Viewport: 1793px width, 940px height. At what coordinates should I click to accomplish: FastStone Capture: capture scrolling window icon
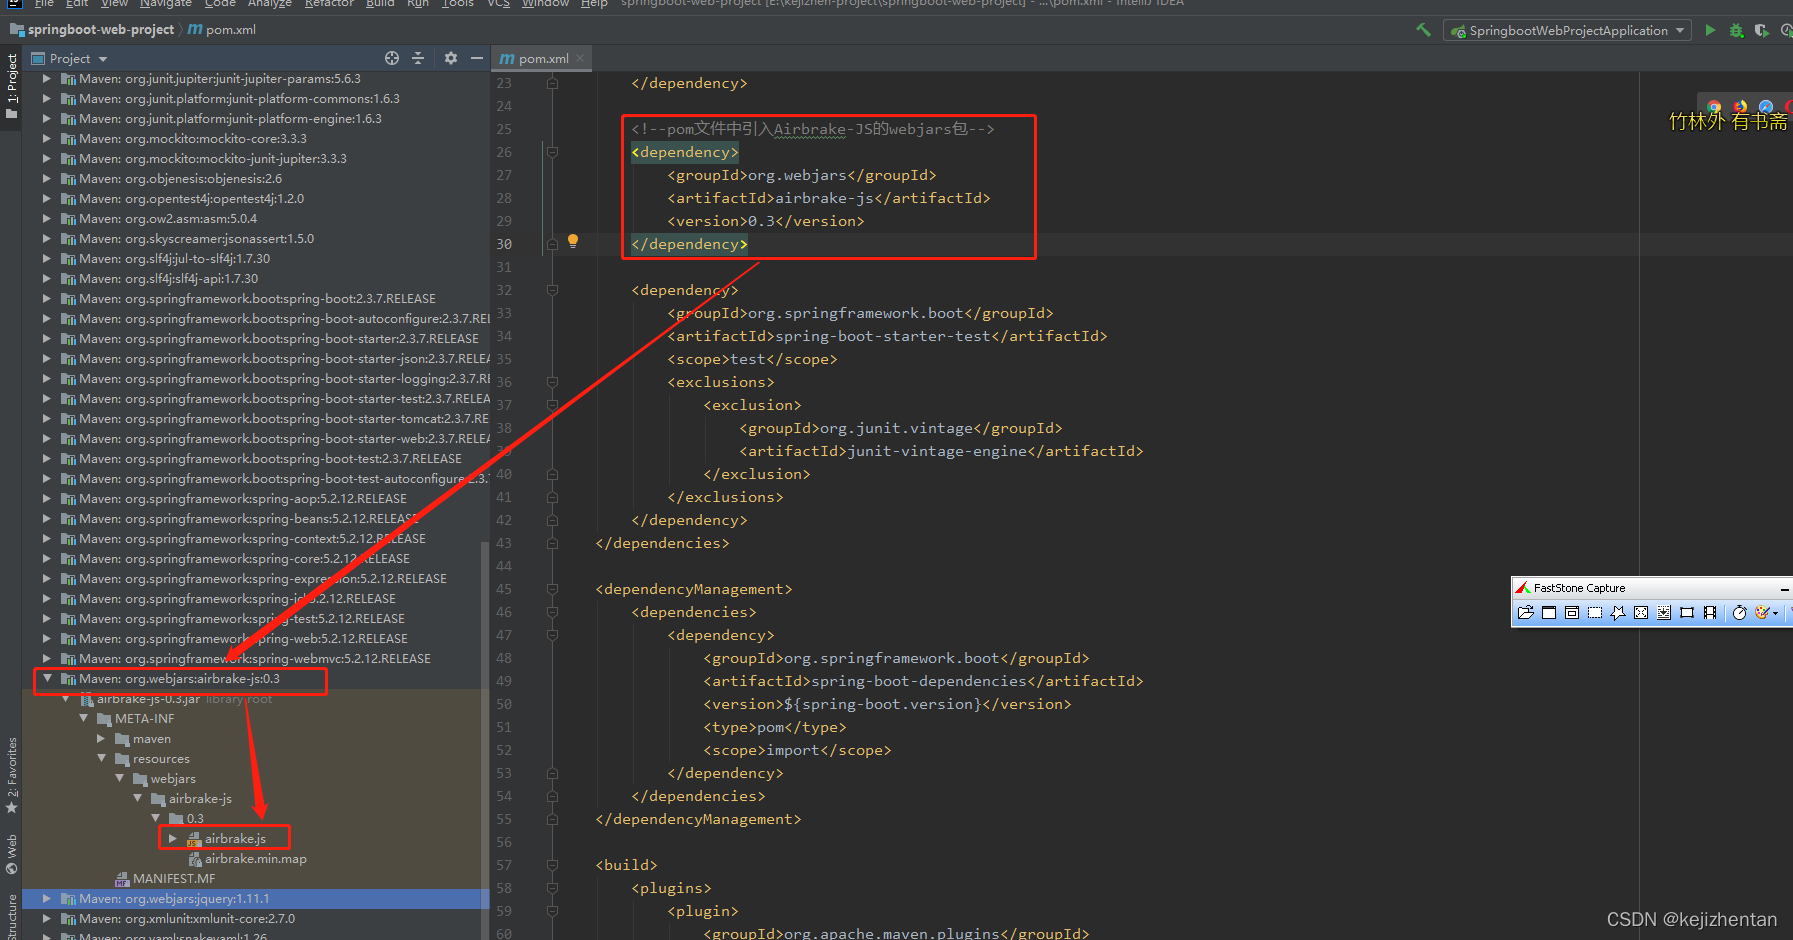click(1664, 613)
